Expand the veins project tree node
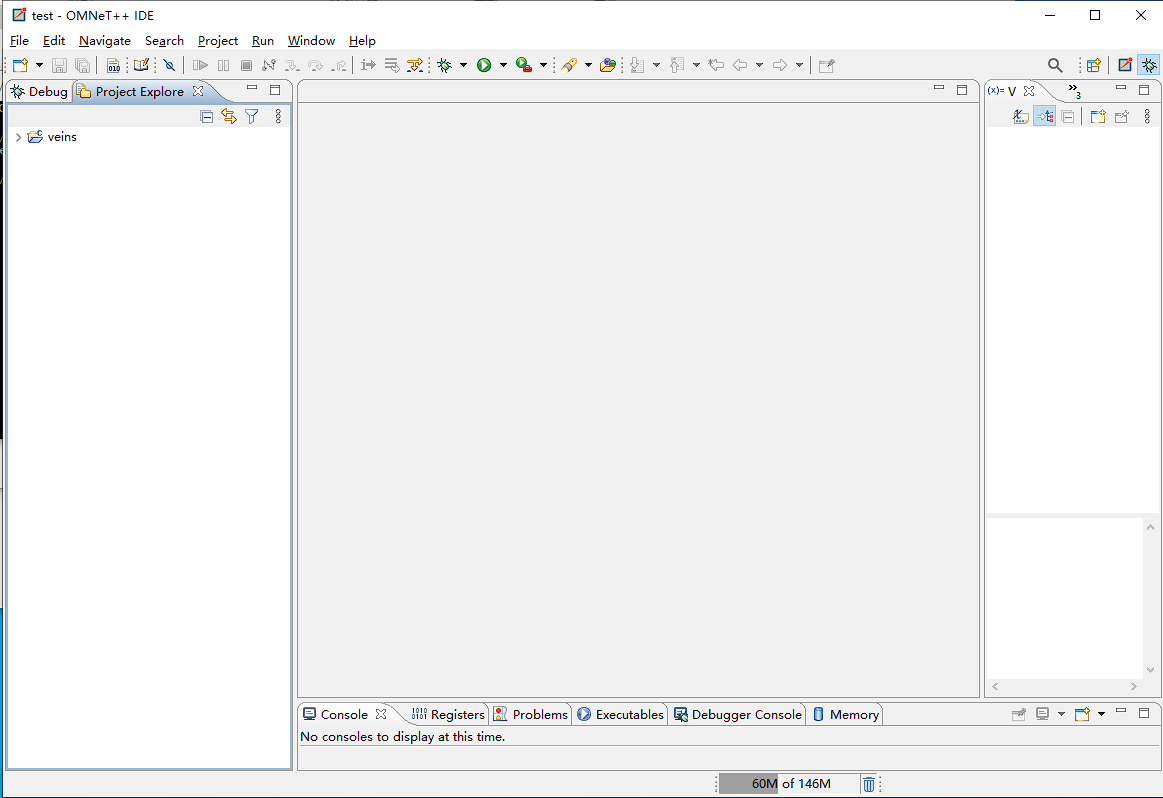This screenshot has height=798, width=1163. click(18, 137)
